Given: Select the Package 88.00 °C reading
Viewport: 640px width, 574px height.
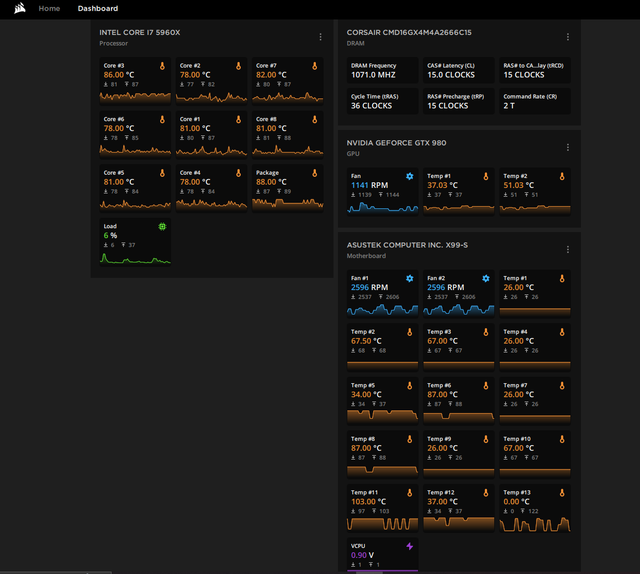Looking at the screenshot, I should click(271, 182).
